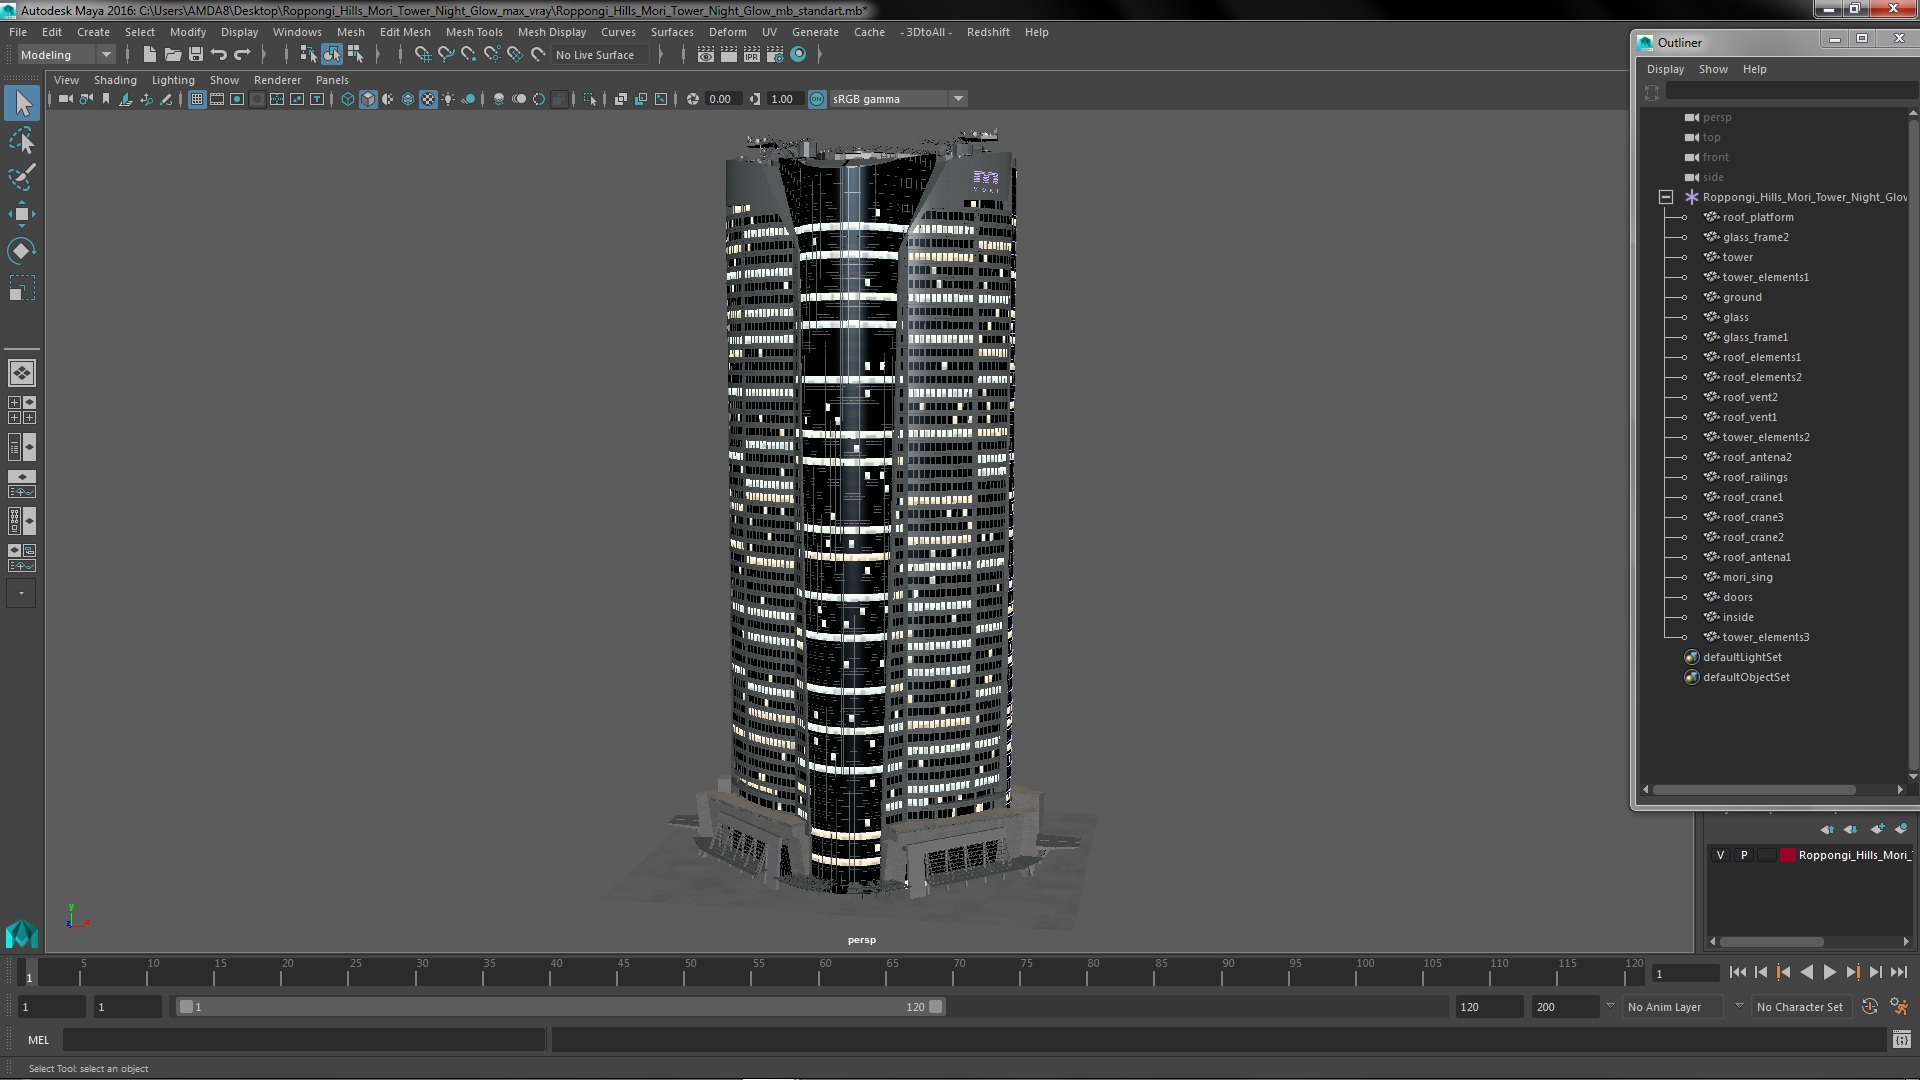
Task: Select the arrow Select Tool
Action: click(x=22, y=103)
